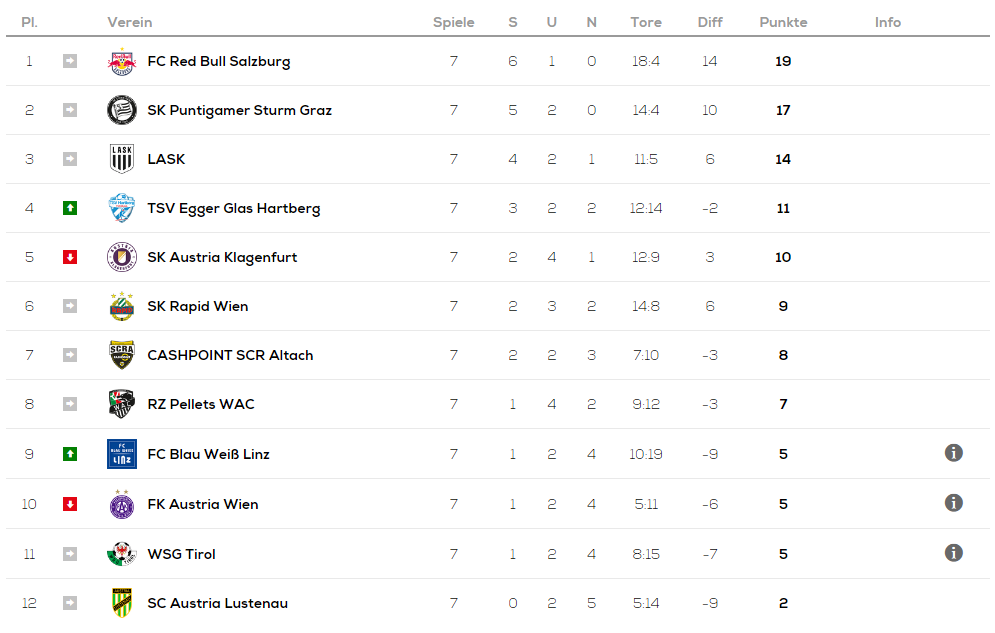
Task: Open the info icon for FK Austria Wien
Action: click(x=953, y=503)
